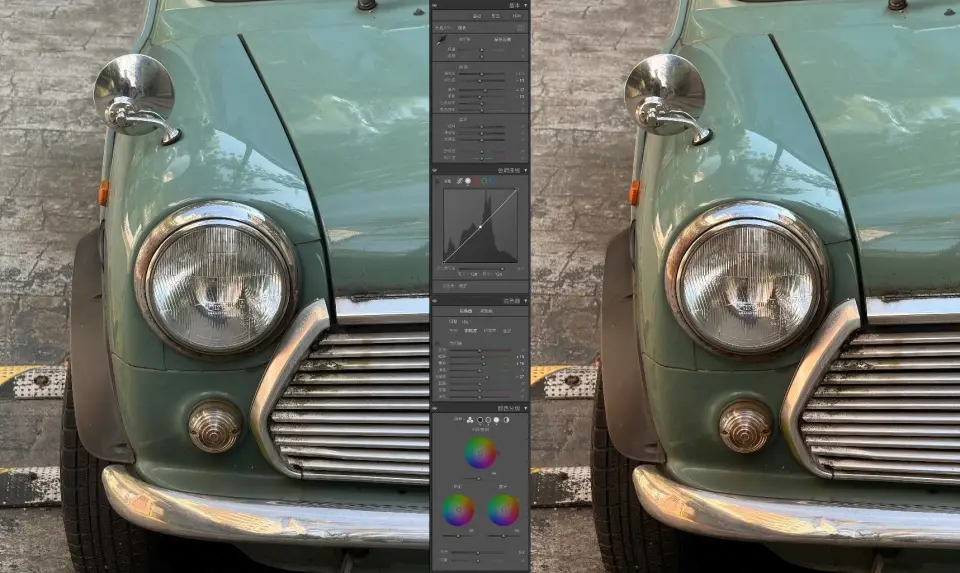Select the green channel tone curve circle
This screenshot has height=573, width=960.
[x=485, y=181]
